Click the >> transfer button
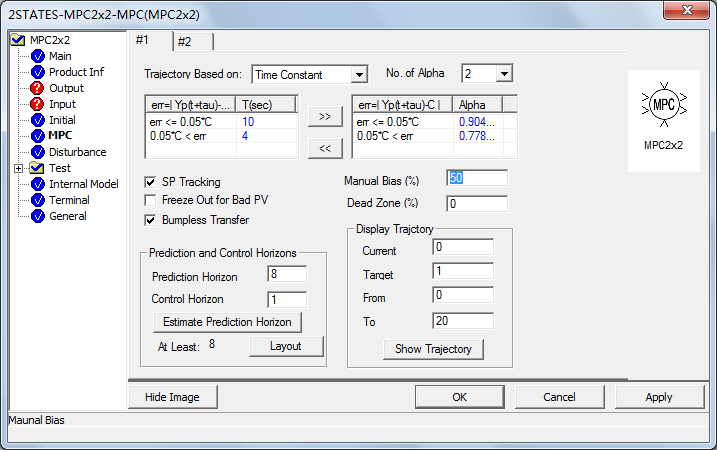This screenshot has width=717, height=450. [325, 116]
